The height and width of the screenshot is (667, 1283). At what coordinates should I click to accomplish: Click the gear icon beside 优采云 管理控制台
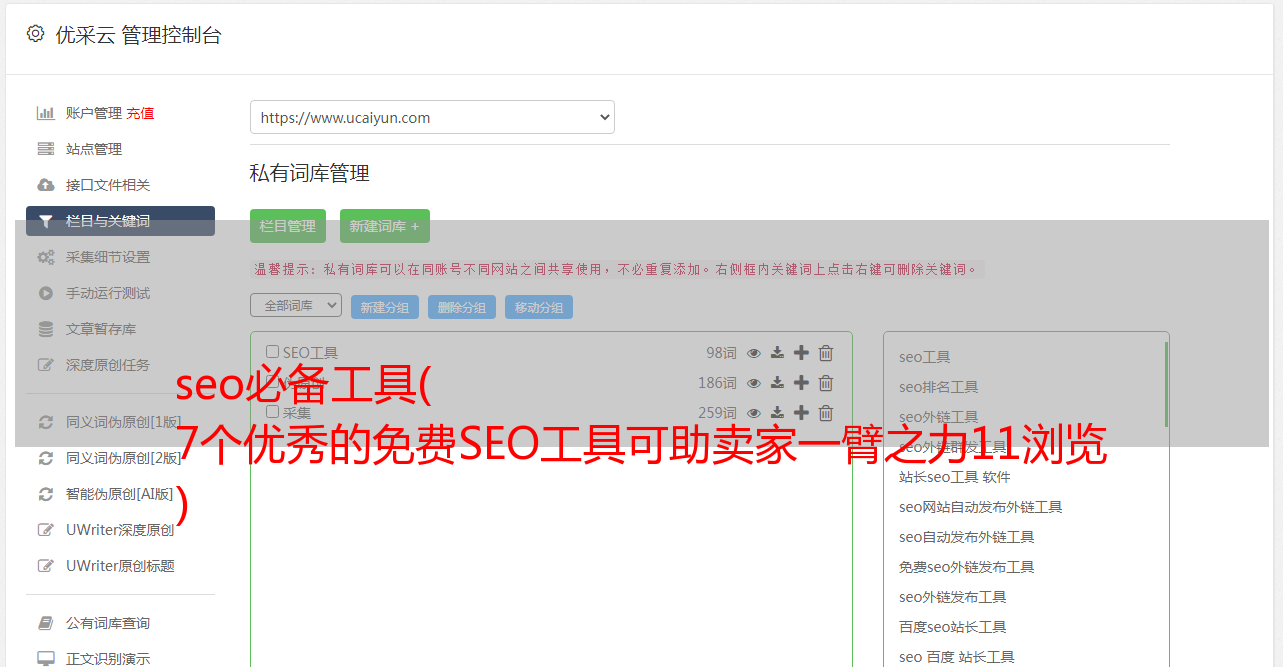[36, 34]
